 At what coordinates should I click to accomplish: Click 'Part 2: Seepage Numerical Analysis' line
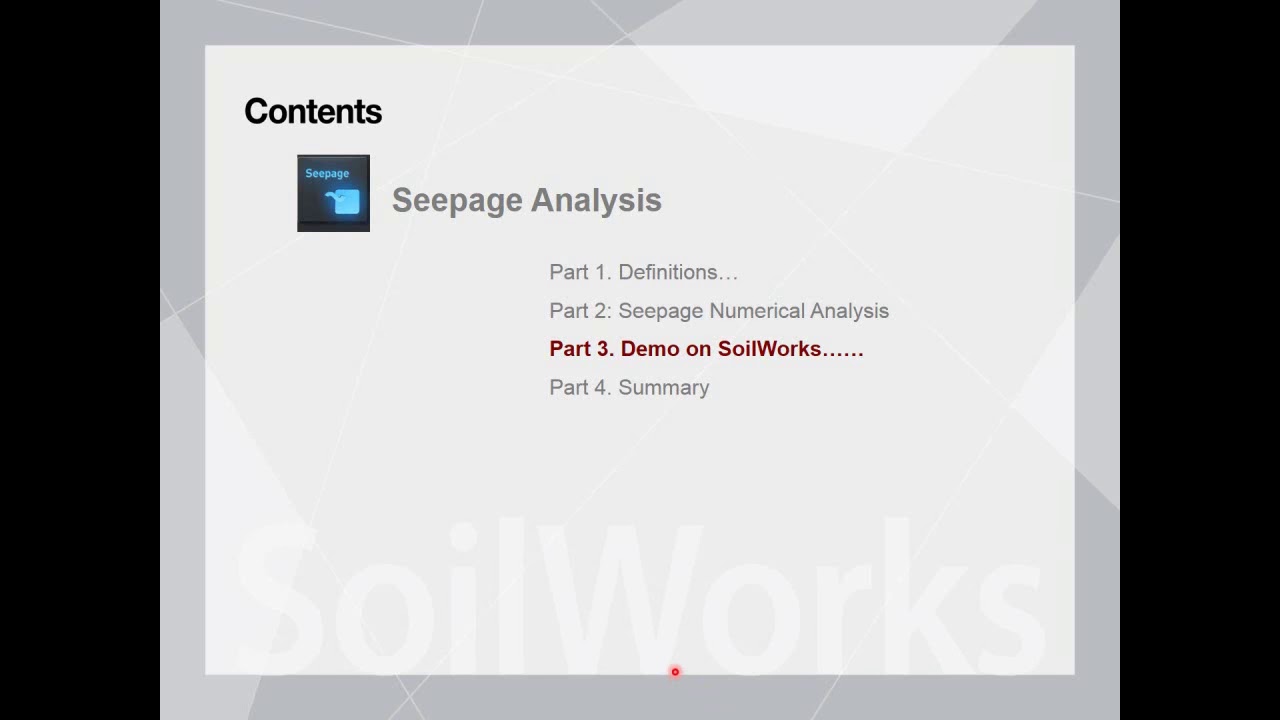coord(719,311)
